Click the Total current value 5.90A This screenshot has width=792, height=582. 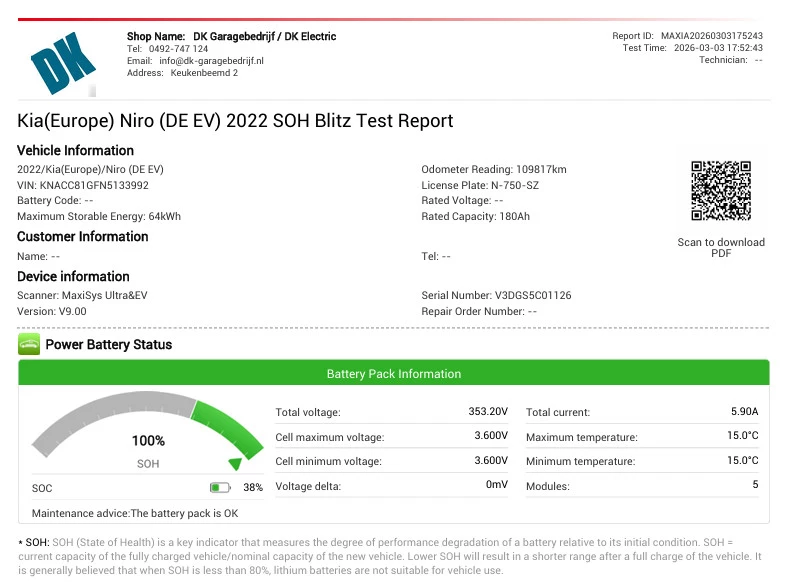click(744, 412)
